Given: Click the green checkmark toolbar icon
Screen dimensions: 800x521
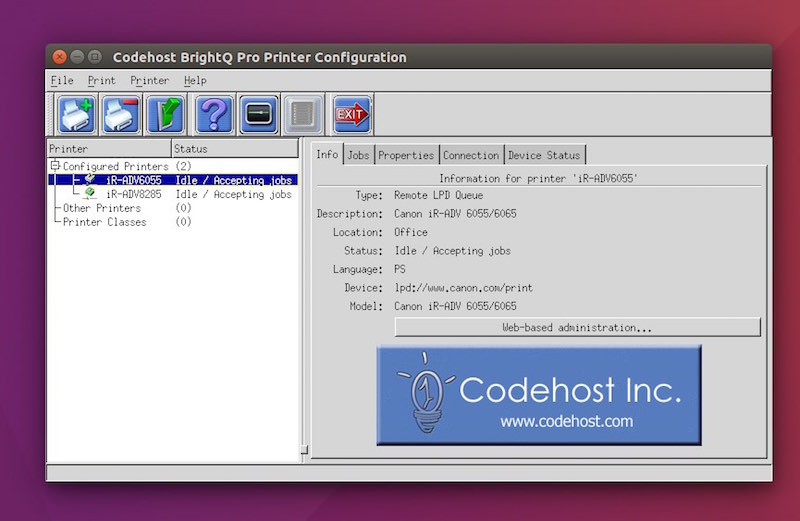Looking at the screenshot, I should [165, 114].
